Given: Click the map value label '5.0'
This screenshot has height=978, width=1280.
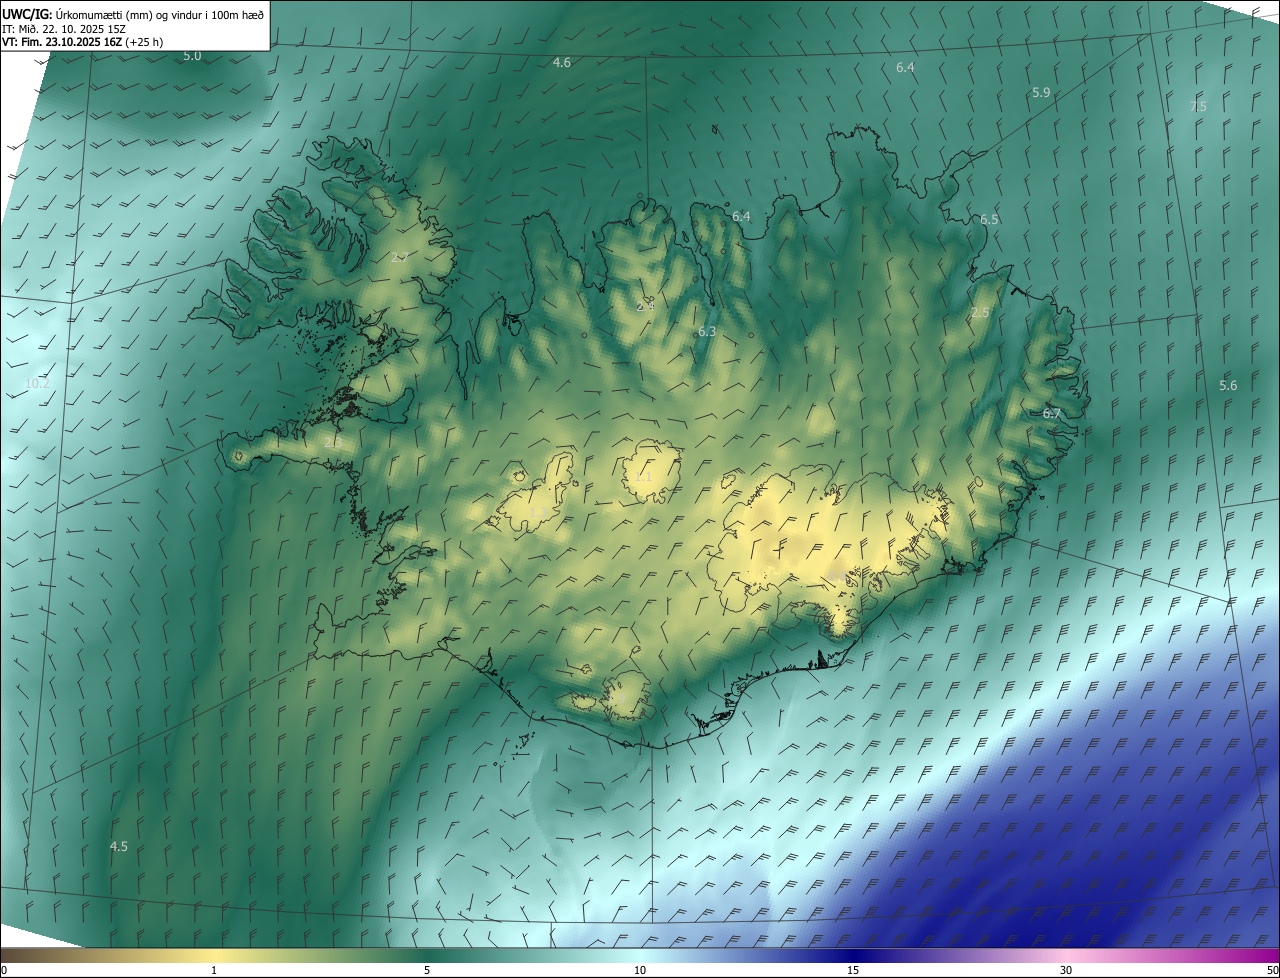Looking at the screenshot, I should coord(192,56).
